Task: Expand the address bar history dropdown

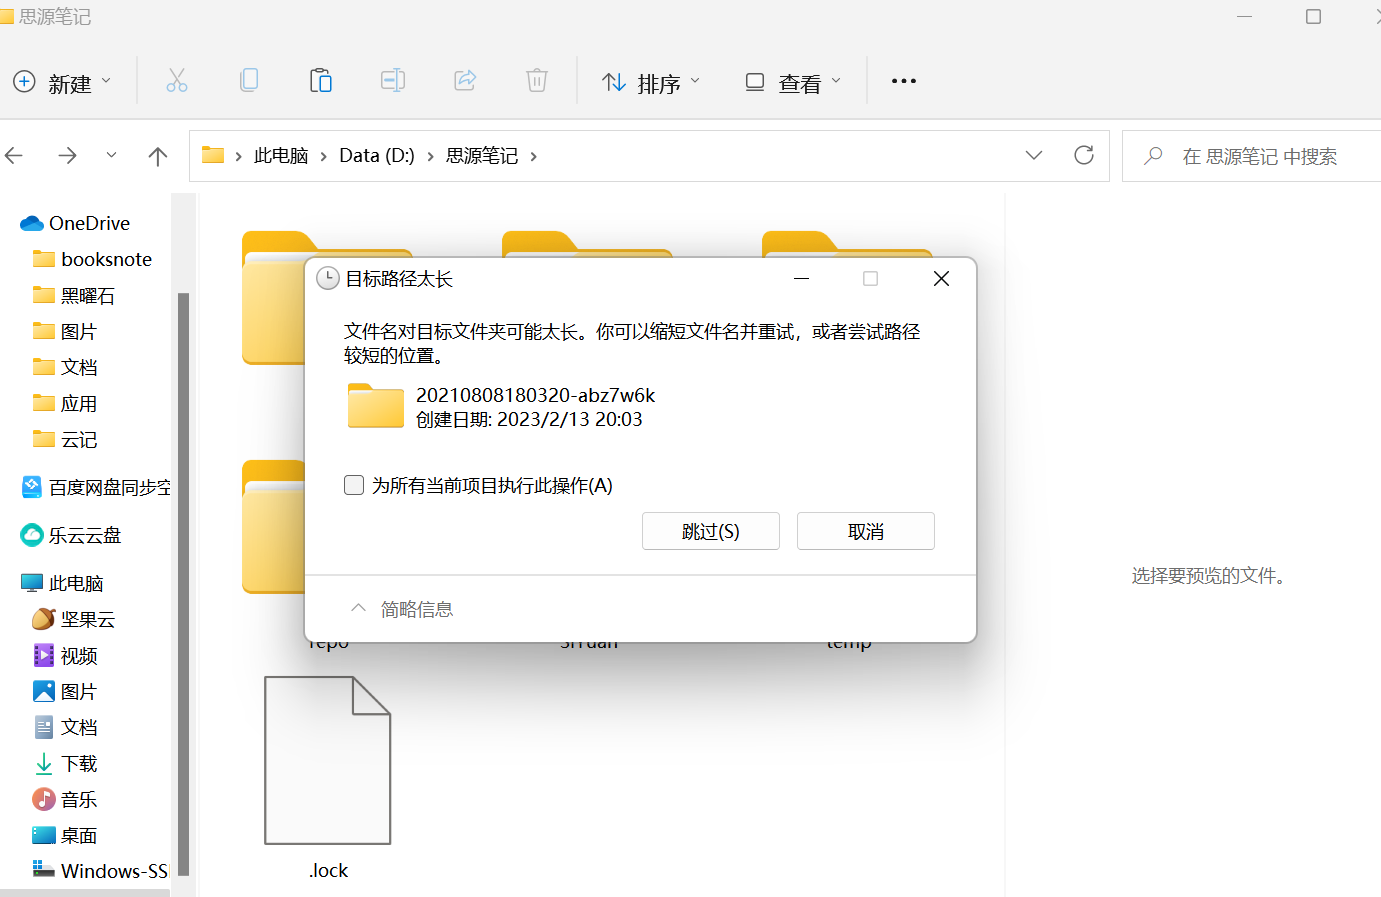Action: pyautogui.click(x=1034, y=156)
